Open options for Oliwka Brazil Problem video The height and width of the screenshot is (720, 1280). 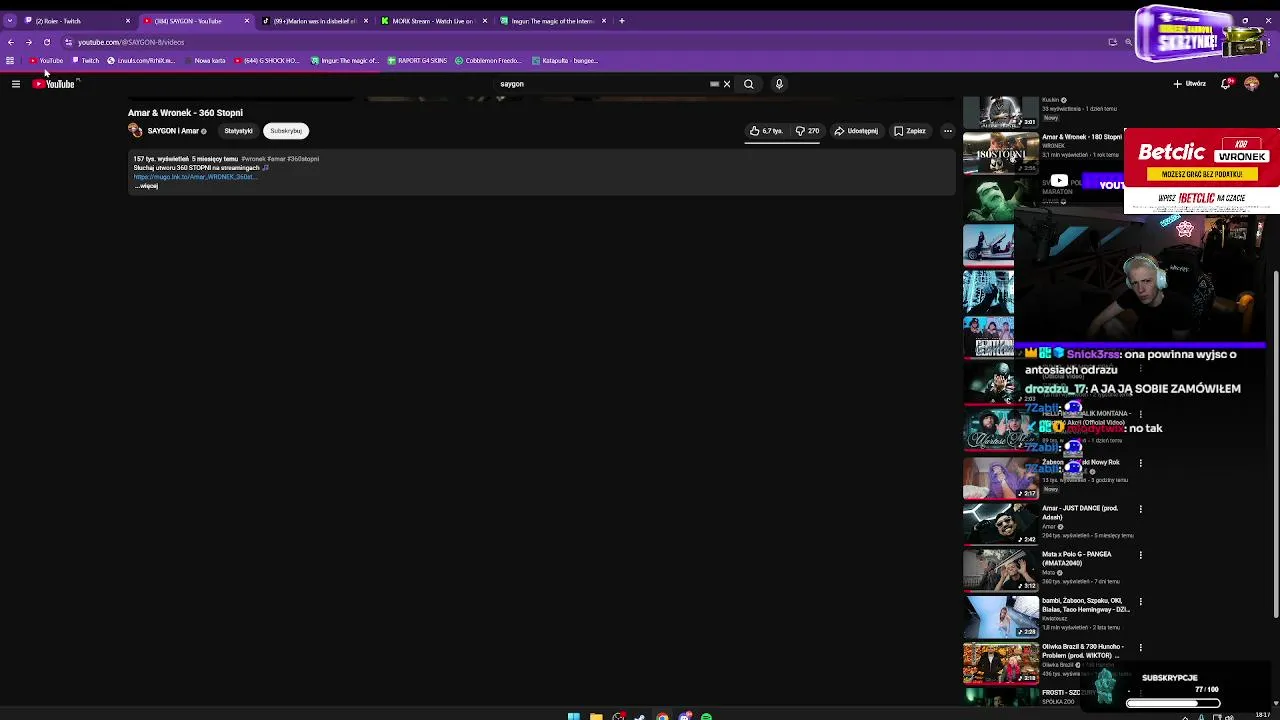(1140, 648)
